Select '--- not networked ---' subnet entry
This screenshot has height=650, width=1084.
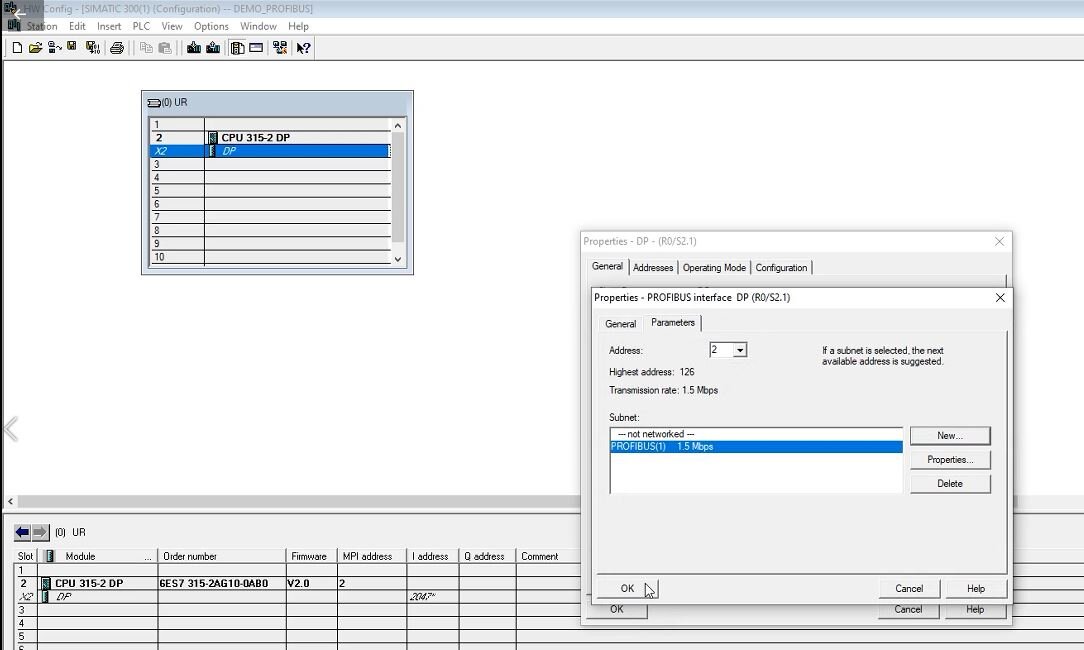click(x=756, y=434)
